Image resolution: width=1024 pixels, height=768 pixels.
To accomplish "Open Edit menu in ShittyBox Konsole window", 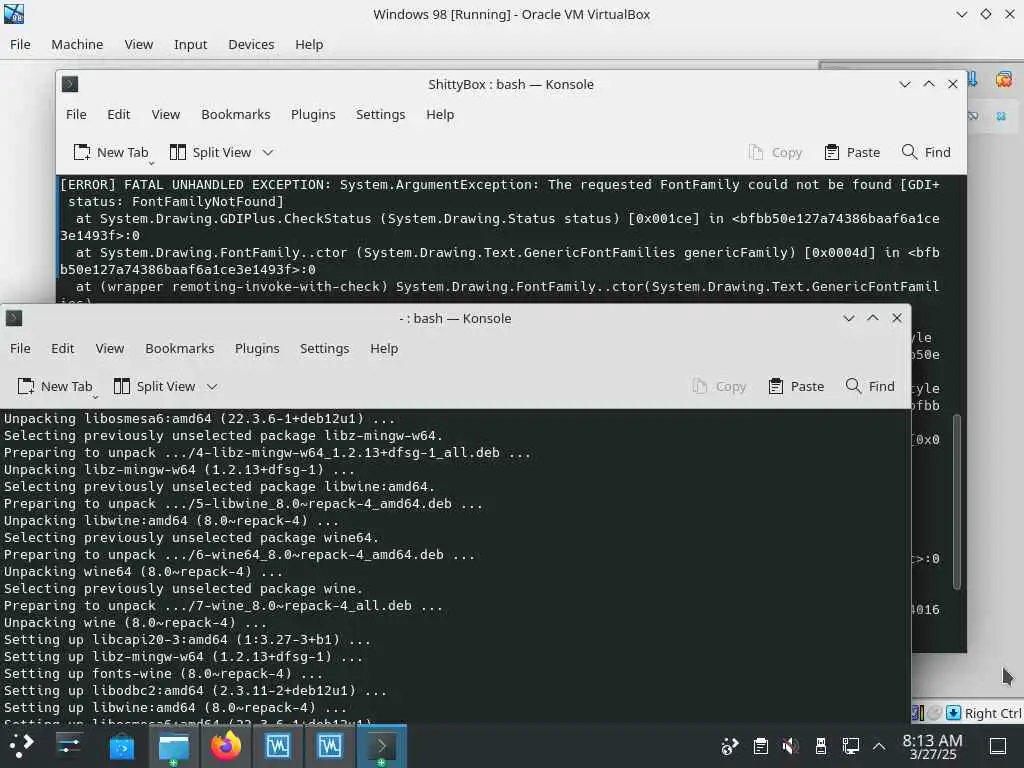I will (118, 114).
